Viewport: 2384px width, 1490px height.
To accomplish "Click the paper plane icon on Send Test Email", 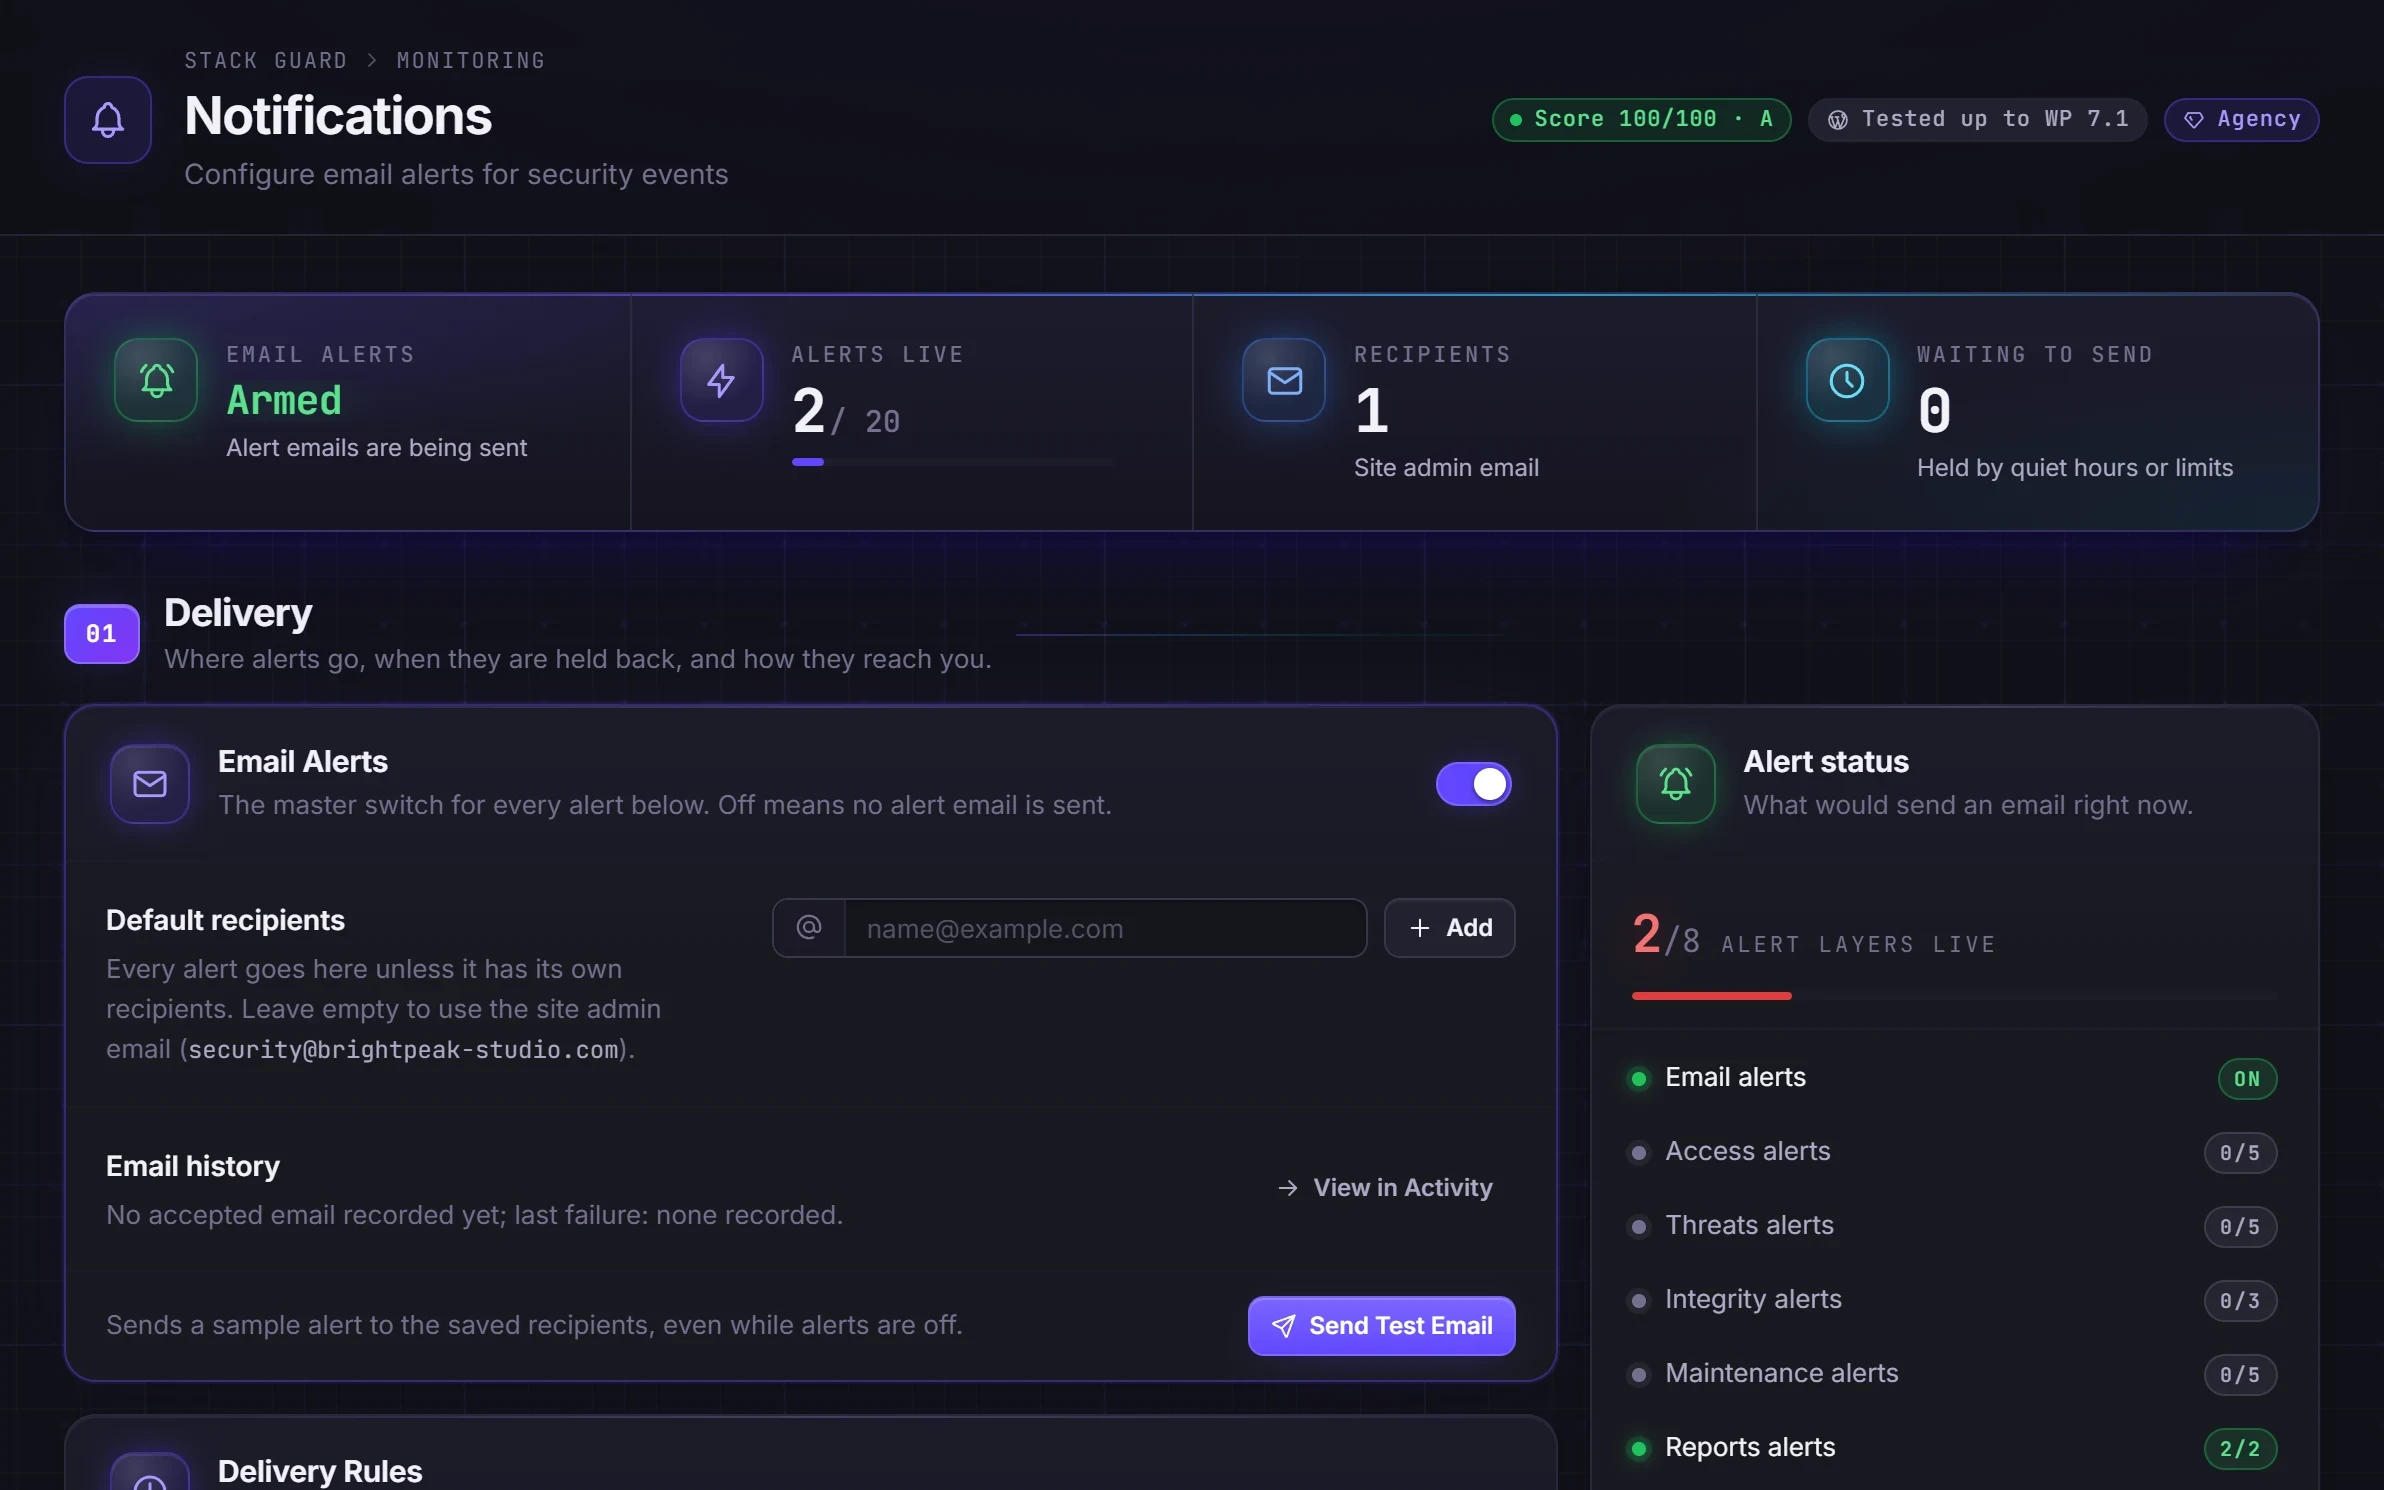I will click(1283, 1326).
